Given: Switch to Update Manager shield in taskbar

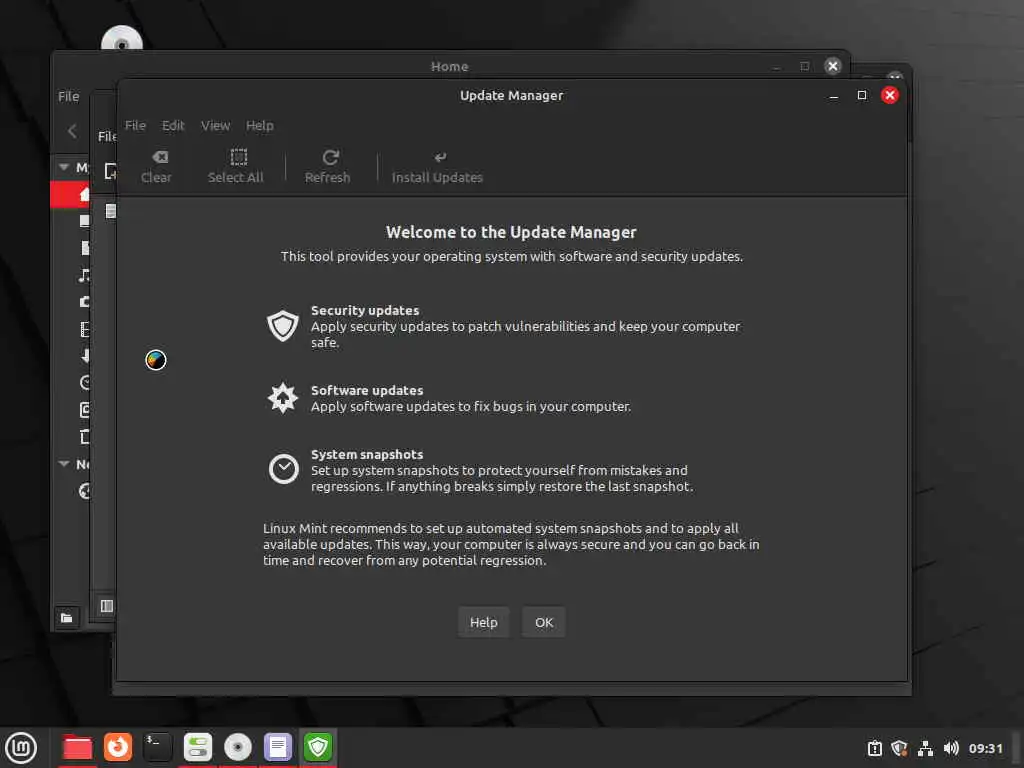Looking at the screenshot, I should pyautogui.click(x=318, y=747).
